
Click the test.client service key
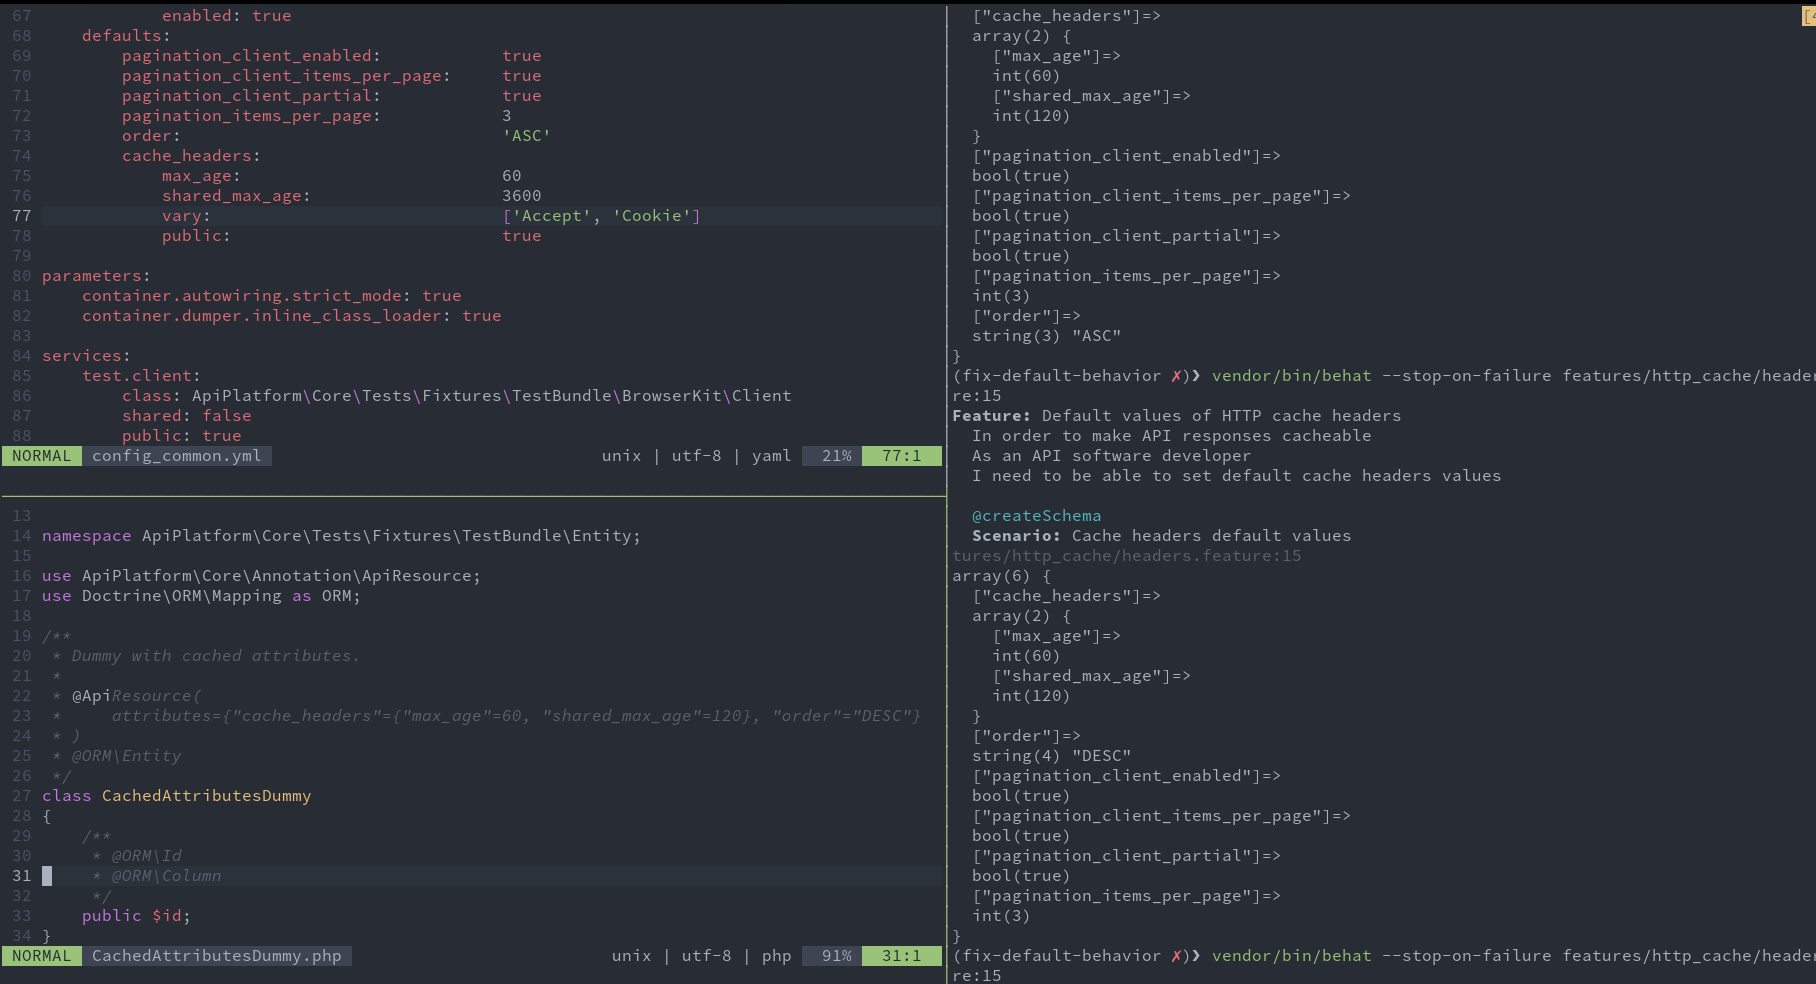pyautogui.click(x=142, y=376)
